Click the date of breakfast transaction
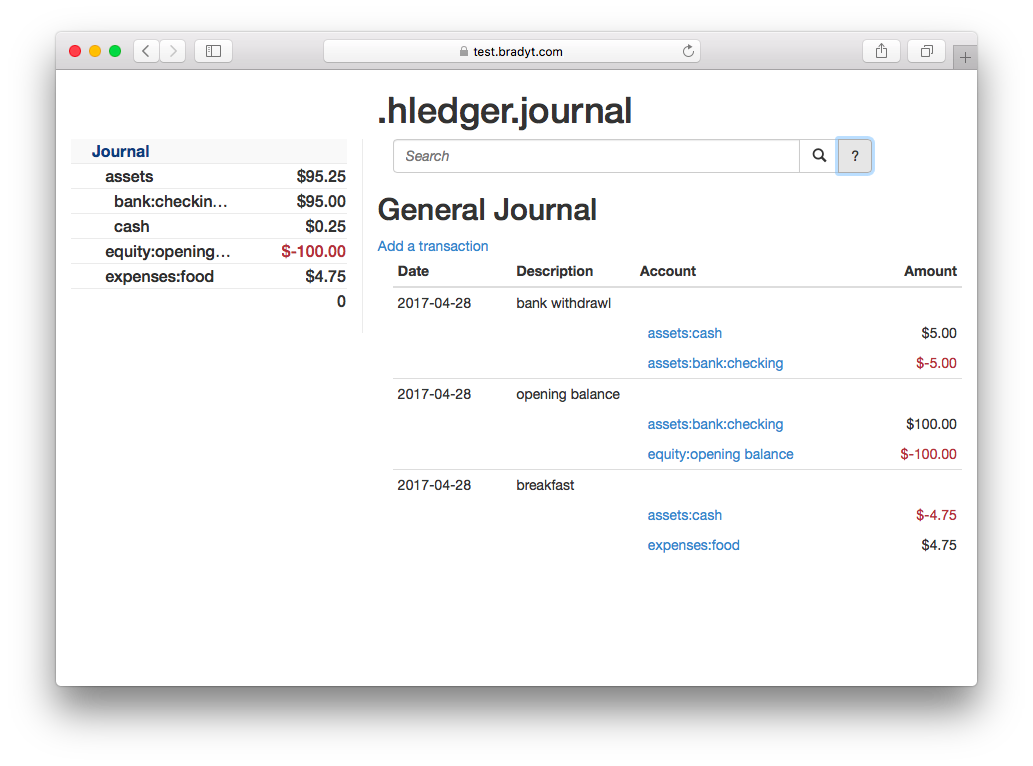Viewport: 1033px width, 766px height. pos(434,485)
